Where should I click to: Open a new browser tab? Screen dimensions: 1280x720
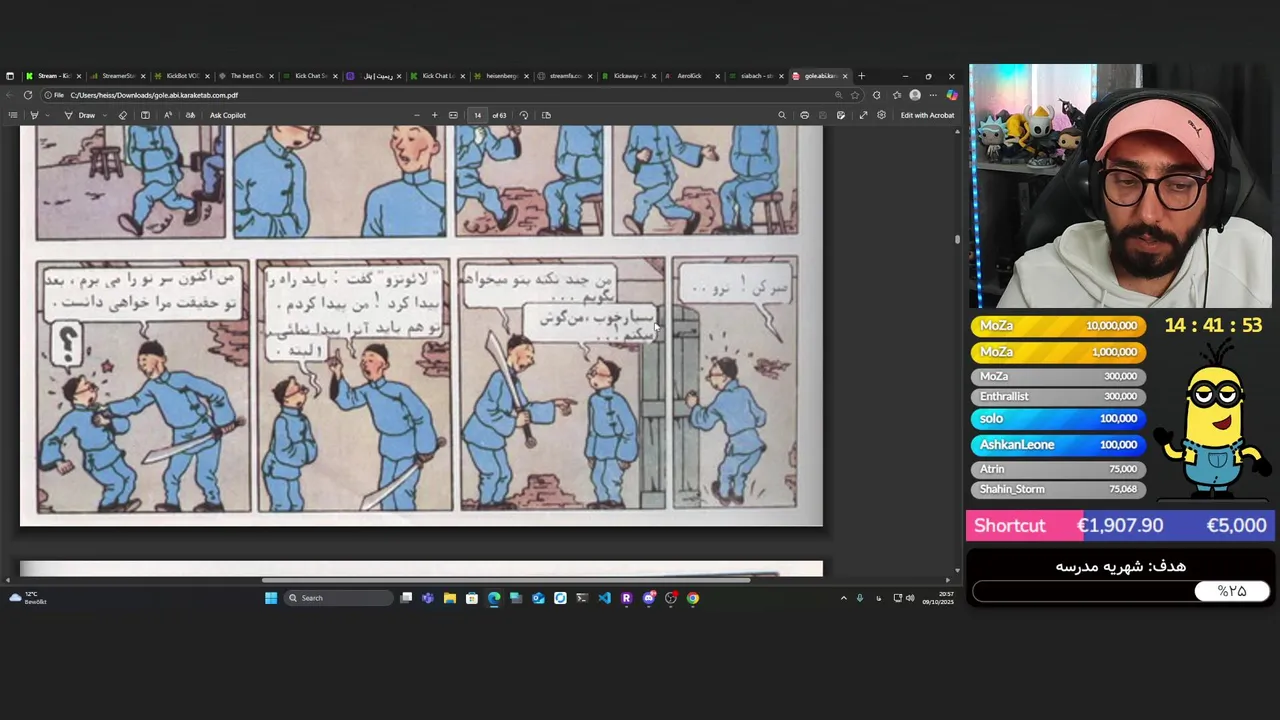[x=862, y=76]
